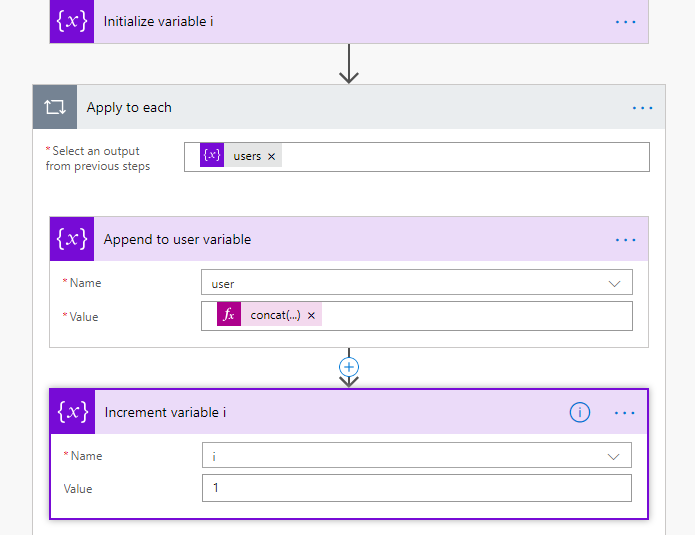Collapse the Append to user variable header
The image size is (695, 535).
coord(350,240)
